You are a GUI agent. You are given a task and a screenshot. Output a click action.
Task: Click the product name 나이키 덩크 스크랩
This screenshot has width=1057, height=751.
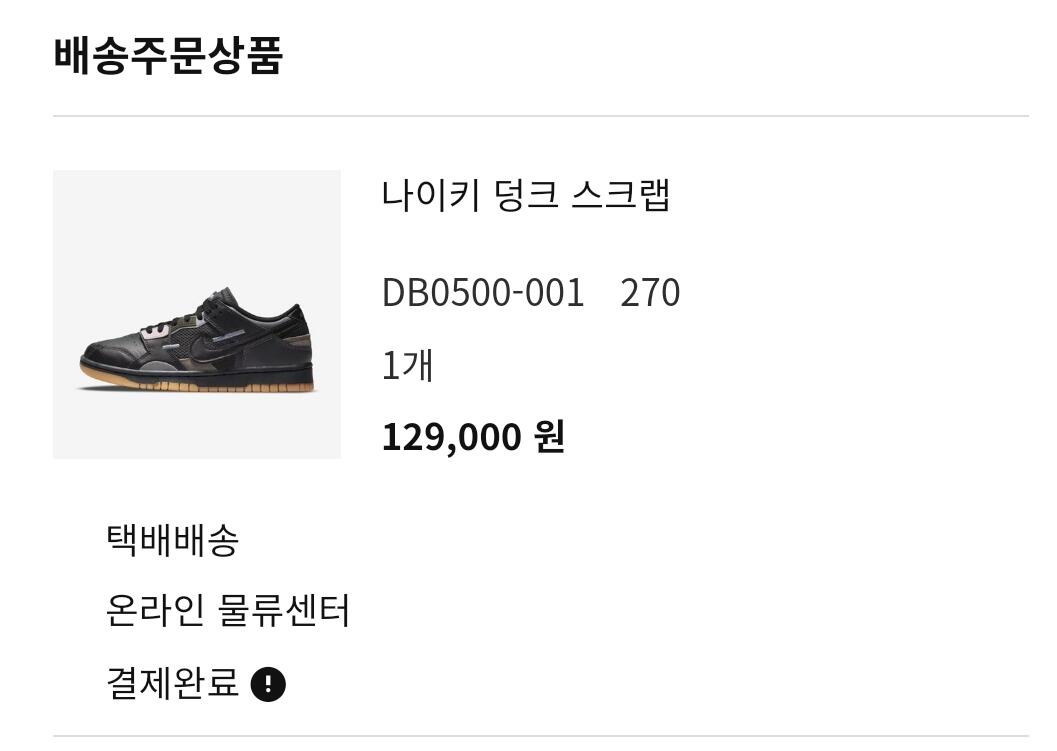[x=525, y=195]
